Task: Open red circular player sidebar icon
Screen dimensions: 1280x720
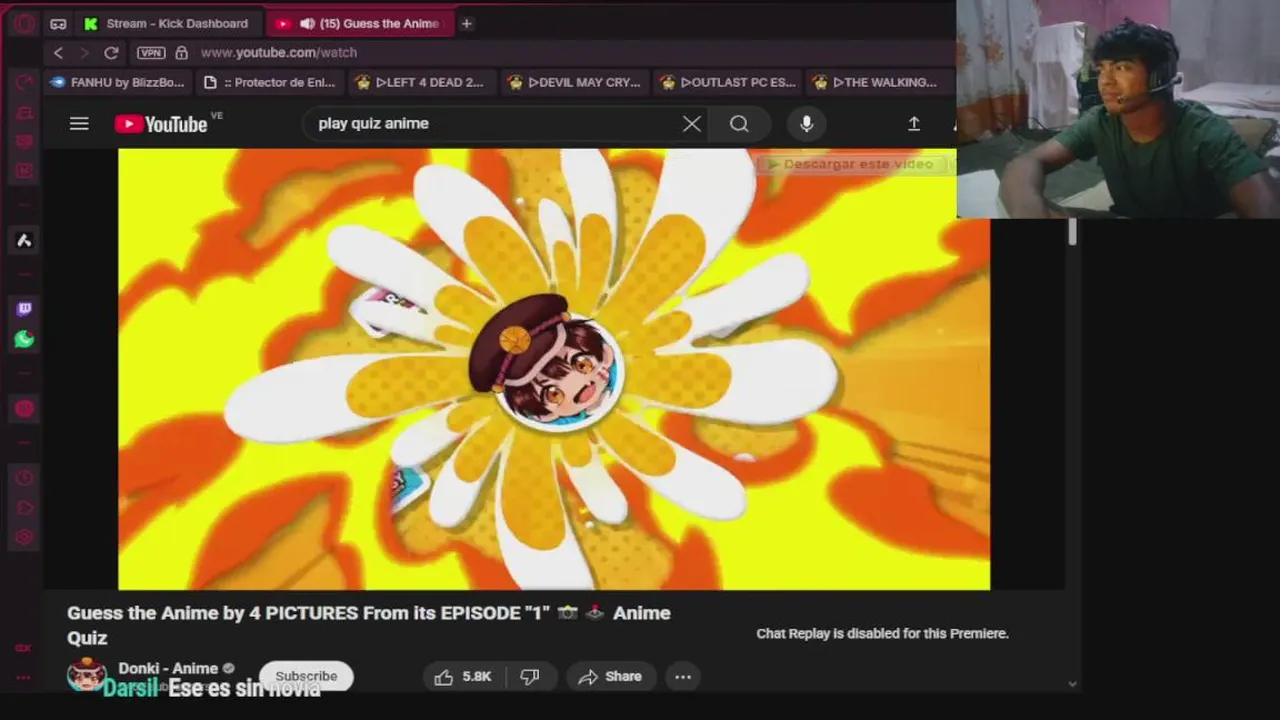Action: (x=24, y=408)
